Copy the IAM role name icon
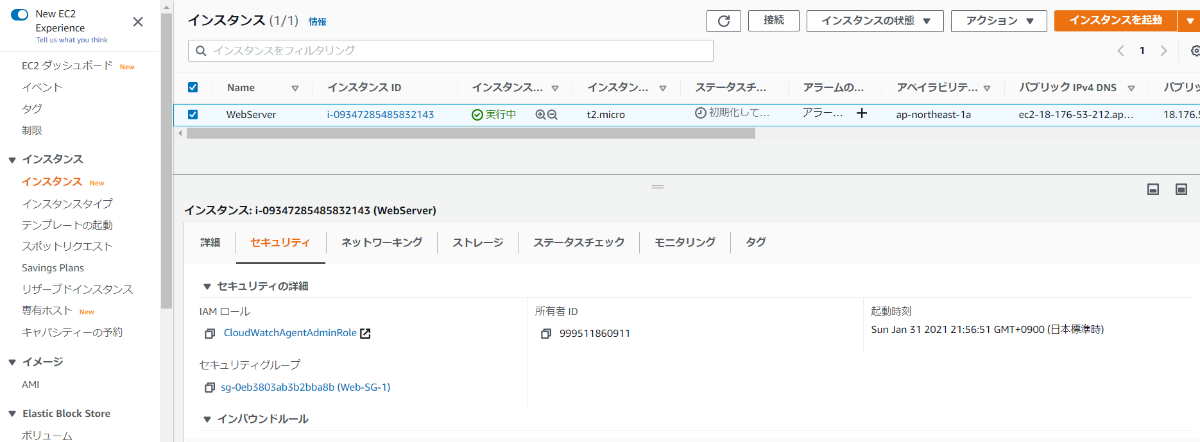Viewport: 1200px width, 442px height. tap(210, 333)
